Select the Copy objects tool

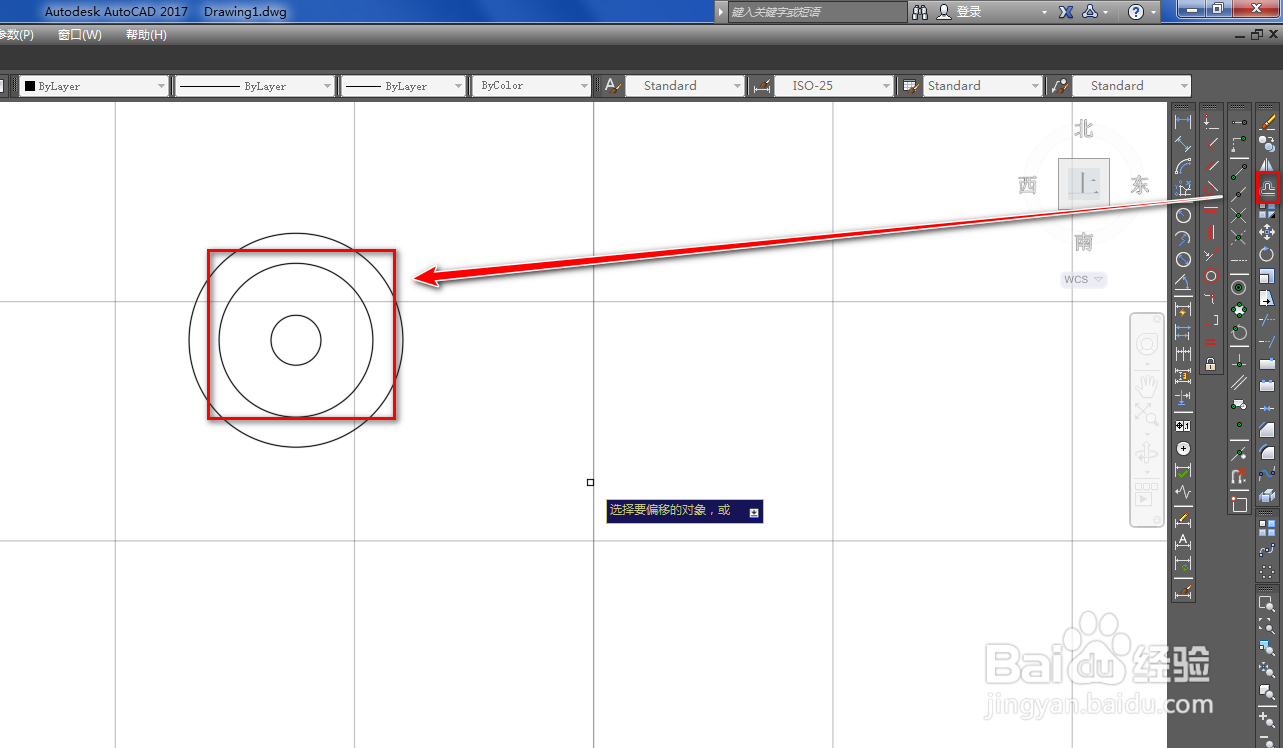1267,143
